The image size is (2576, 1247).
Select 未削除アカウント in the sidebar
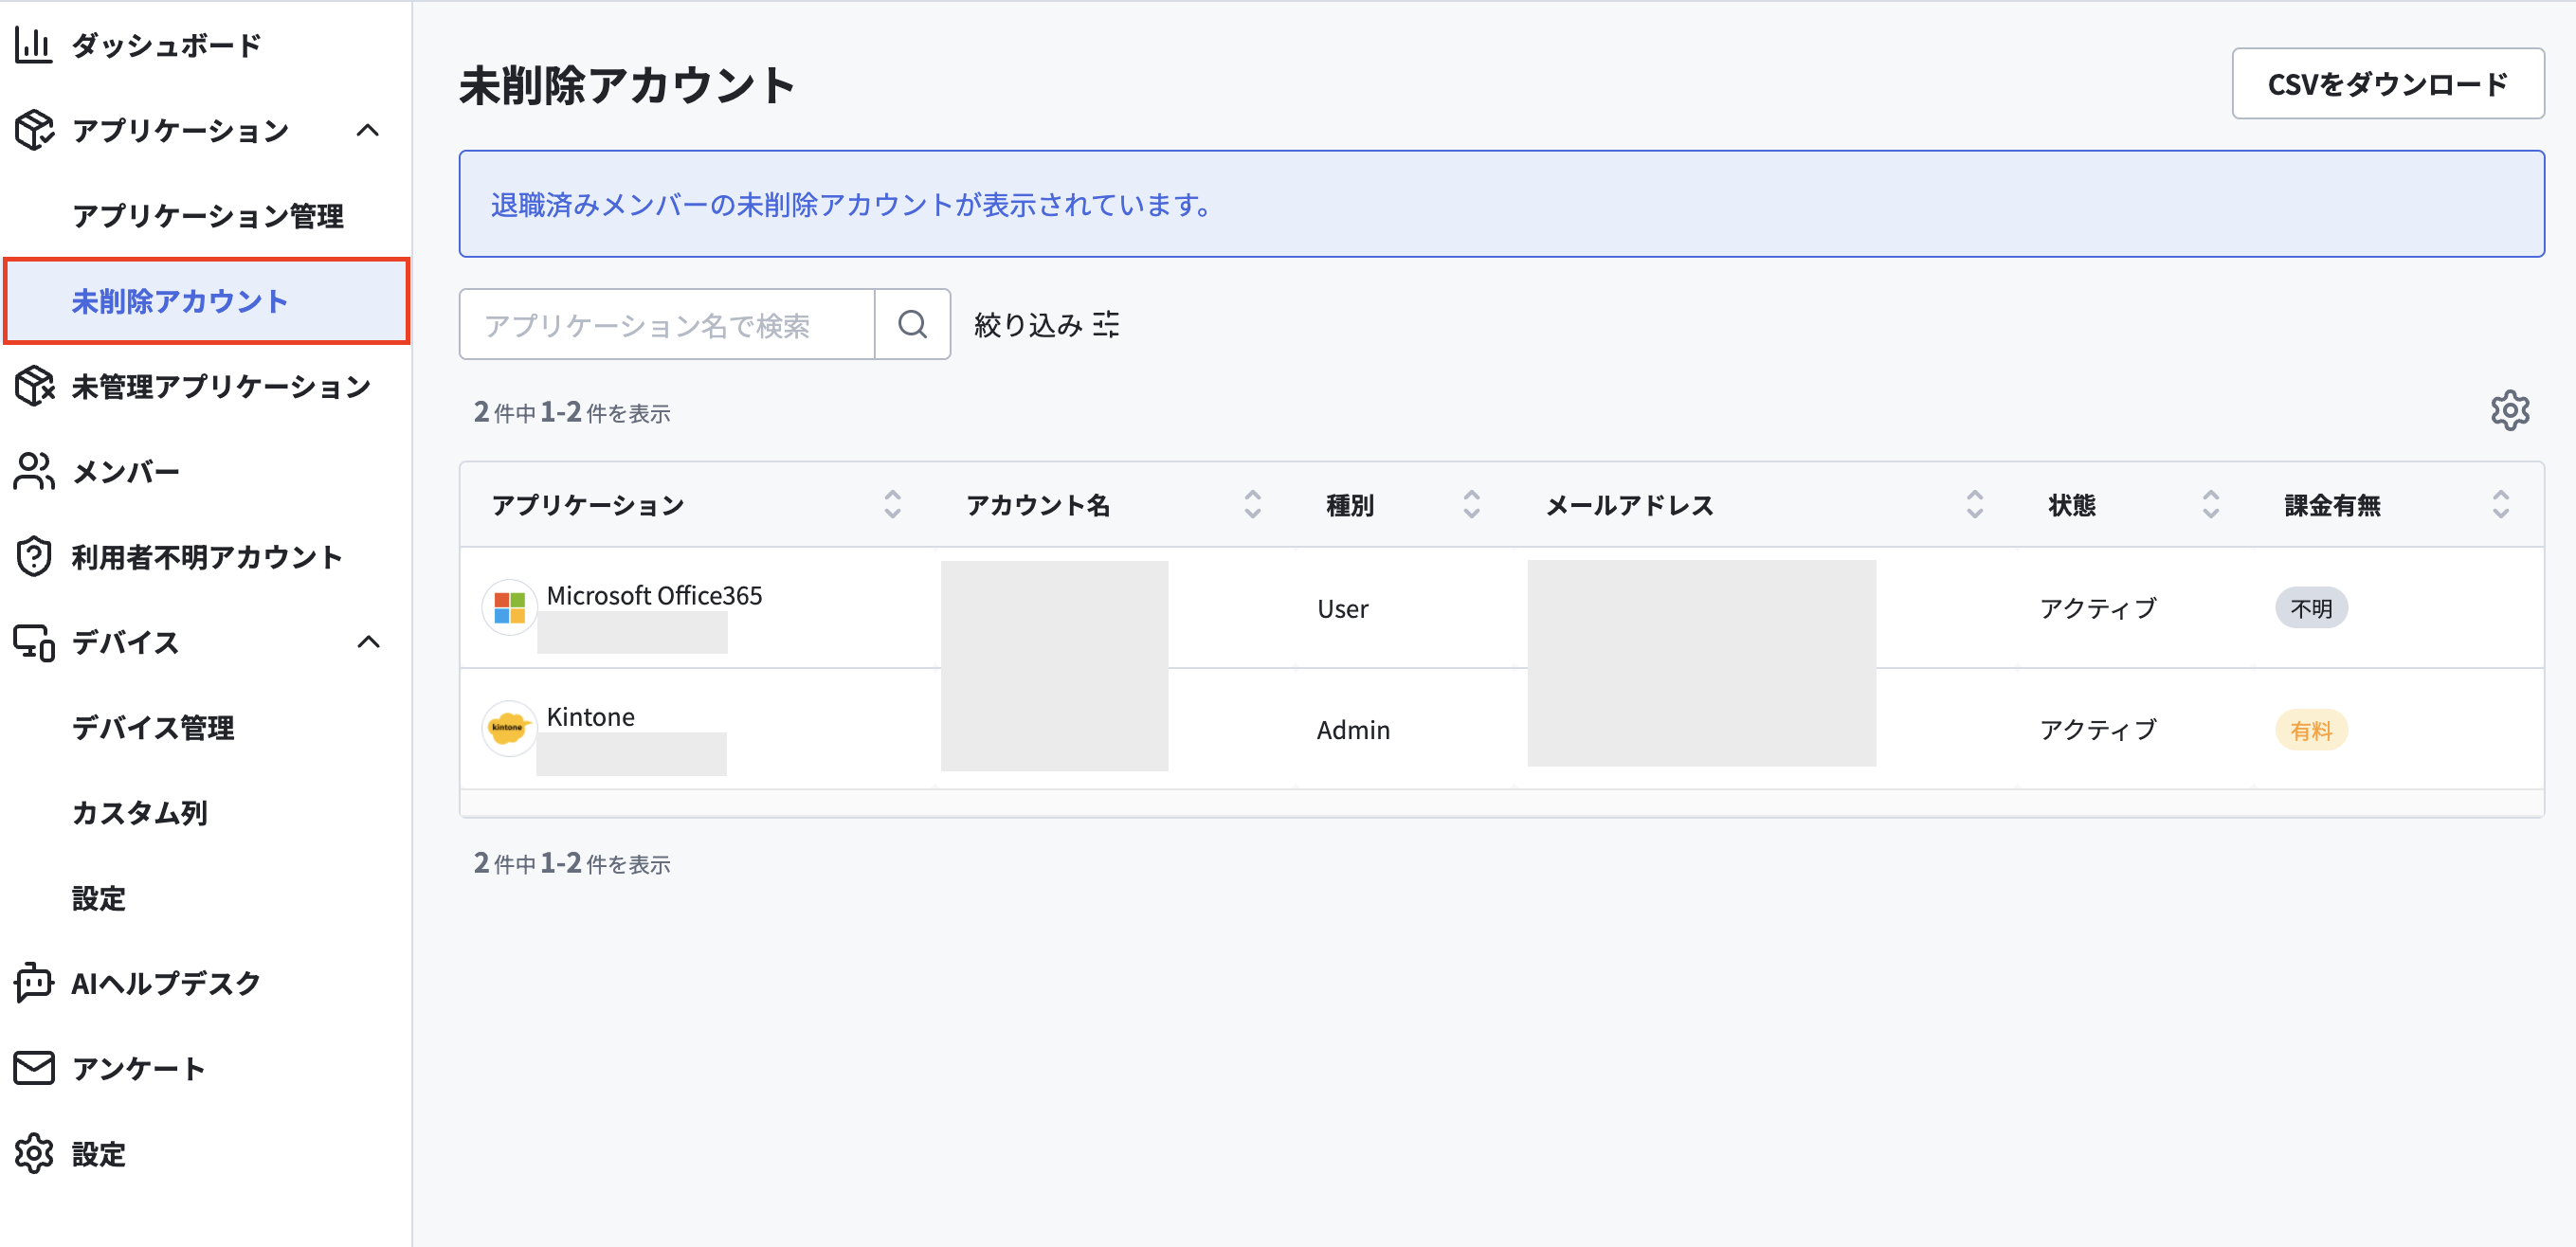click(207, 301)
